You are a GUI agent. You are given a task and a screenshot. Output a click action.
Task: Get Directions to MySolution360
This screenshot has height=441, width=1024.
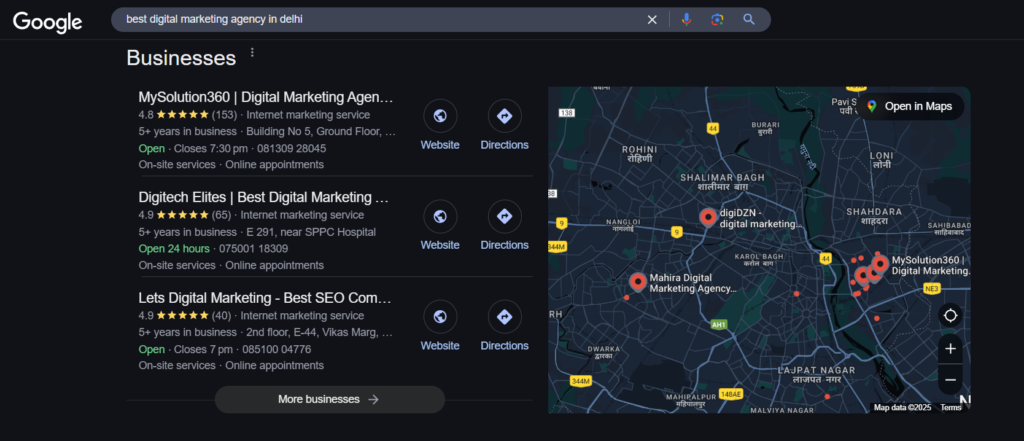pos(504,116)
